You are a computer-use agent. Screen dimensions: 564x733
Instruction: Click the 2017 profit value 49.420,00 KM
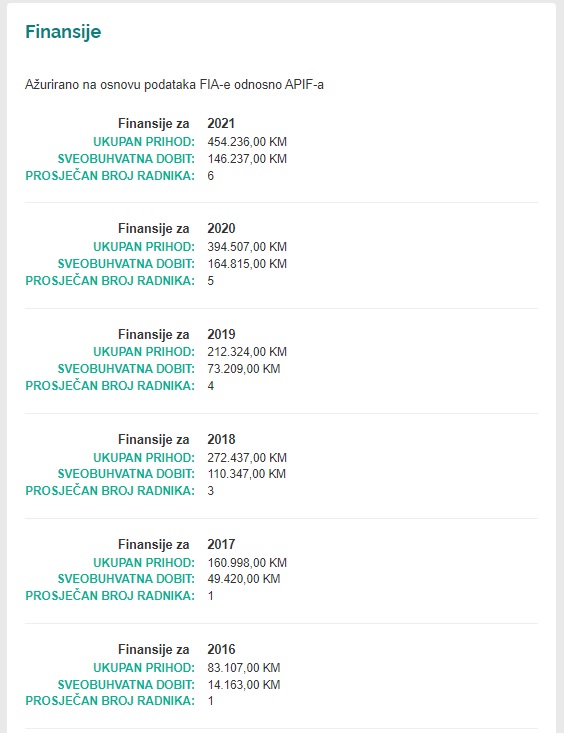pos(244,579)
